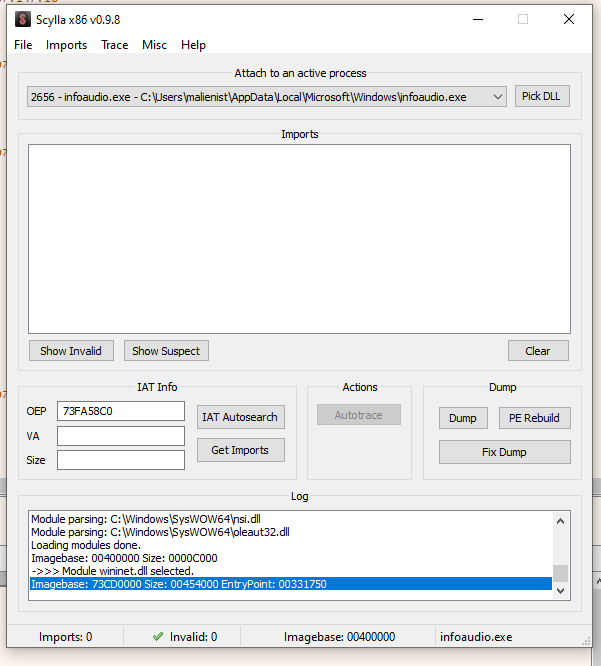Start PE Rebuild
The image size is (601, 666).
(534, 418)
